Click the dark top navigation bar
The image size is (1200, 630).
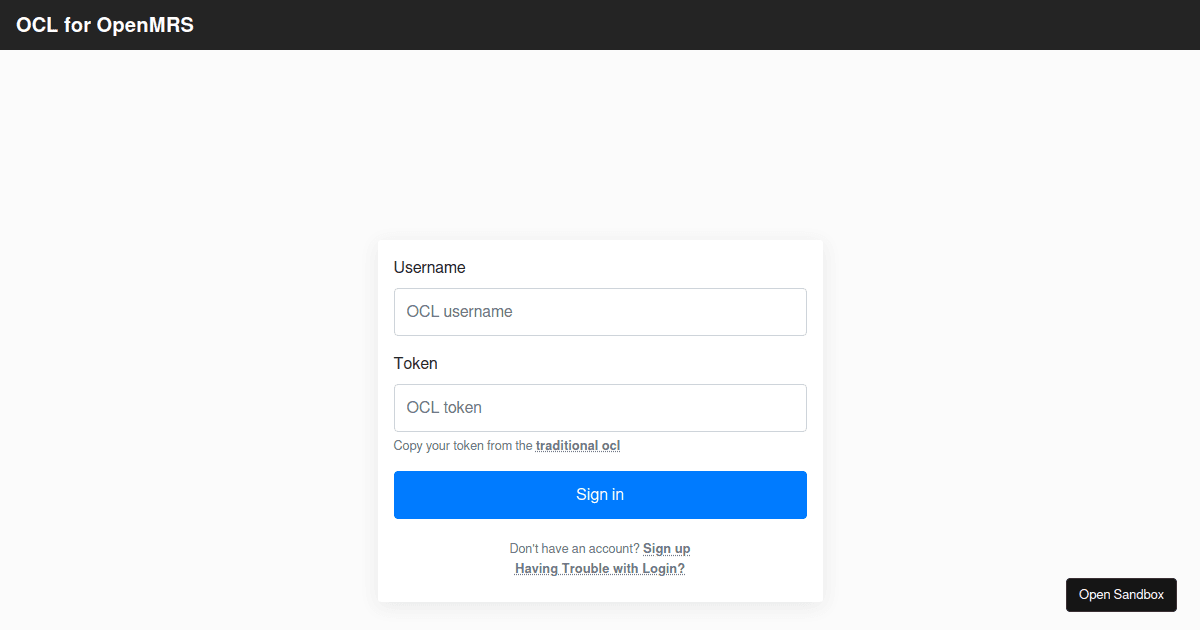(x=700, y=25)
